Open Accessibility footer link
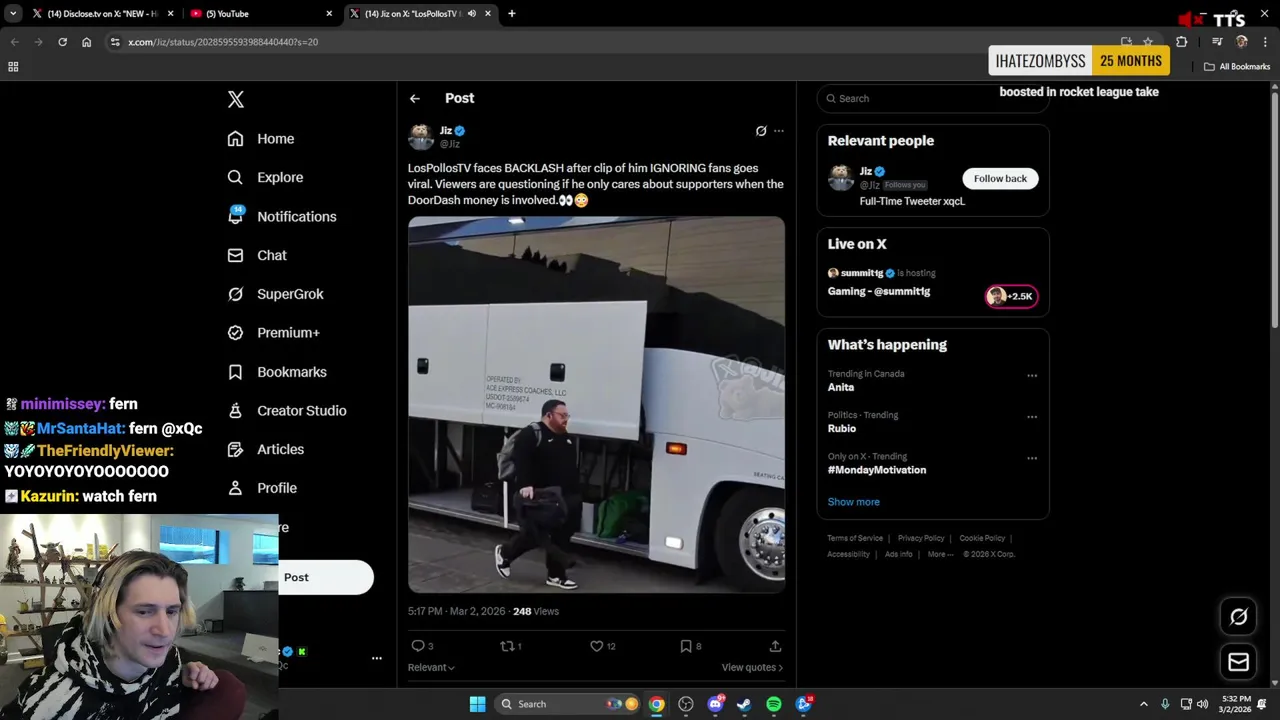1280x720 pixels. [x=848, y=554]
